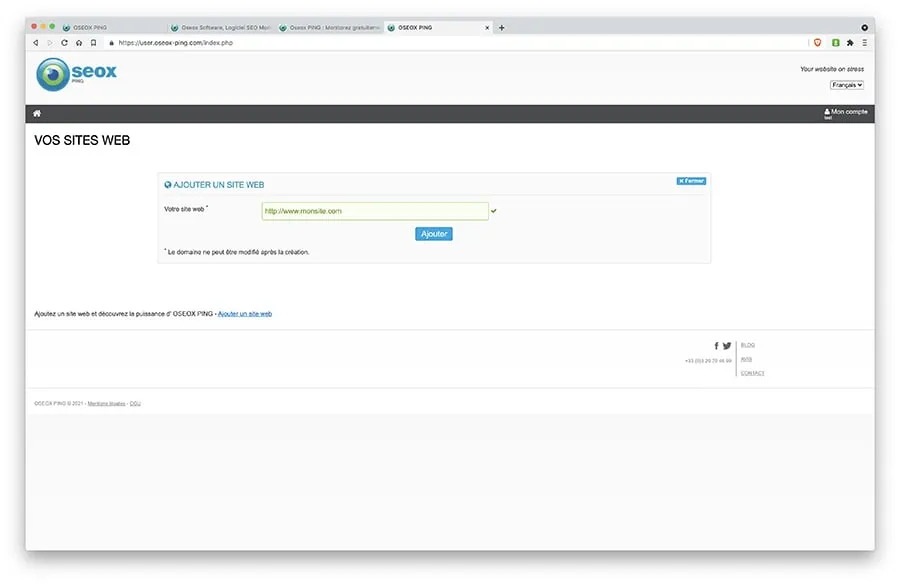The image size is (900, 584).
Task: Click the address bar URL
Action: click(x=175, y=42)
